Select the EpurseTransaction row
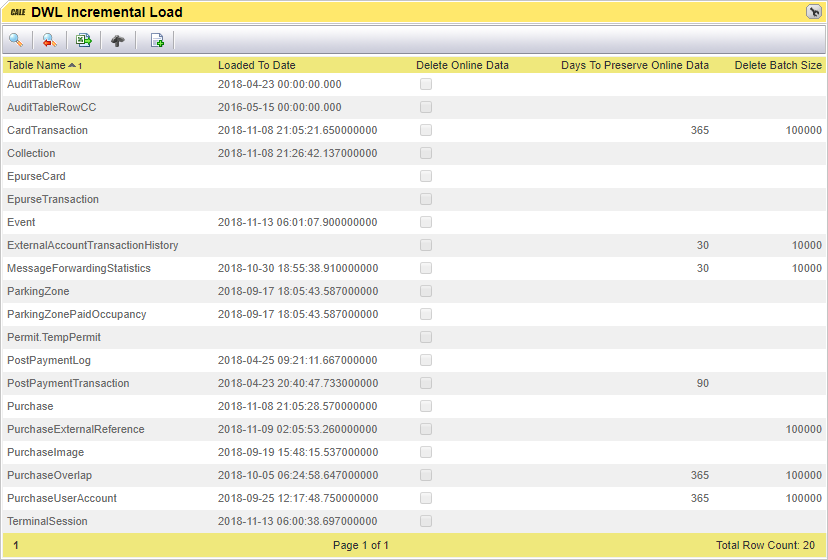The height and width of the screenshot is (560, 828). [x=53, y=199]
